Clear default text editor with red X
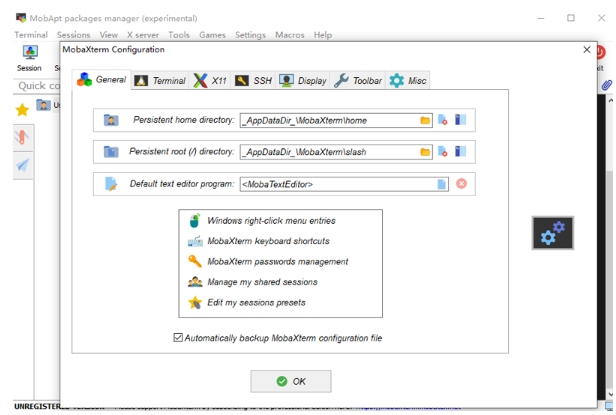The width and height of the screenshot is (616, 415). click(x=462, y=184)
